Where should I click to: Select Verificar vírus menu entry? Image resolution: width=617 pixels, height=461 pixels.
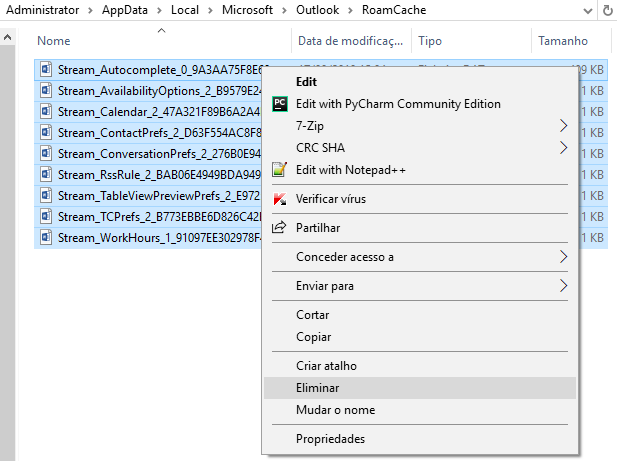pos(420,199)
